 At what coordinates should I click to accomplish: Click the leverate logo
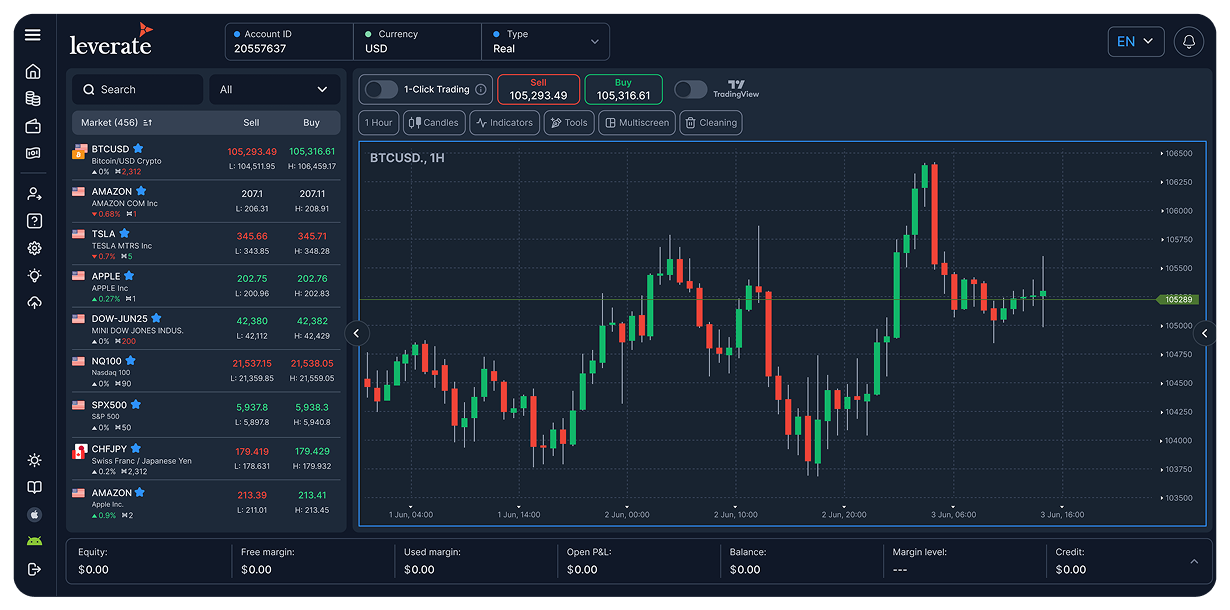click(x=111, y=40)
